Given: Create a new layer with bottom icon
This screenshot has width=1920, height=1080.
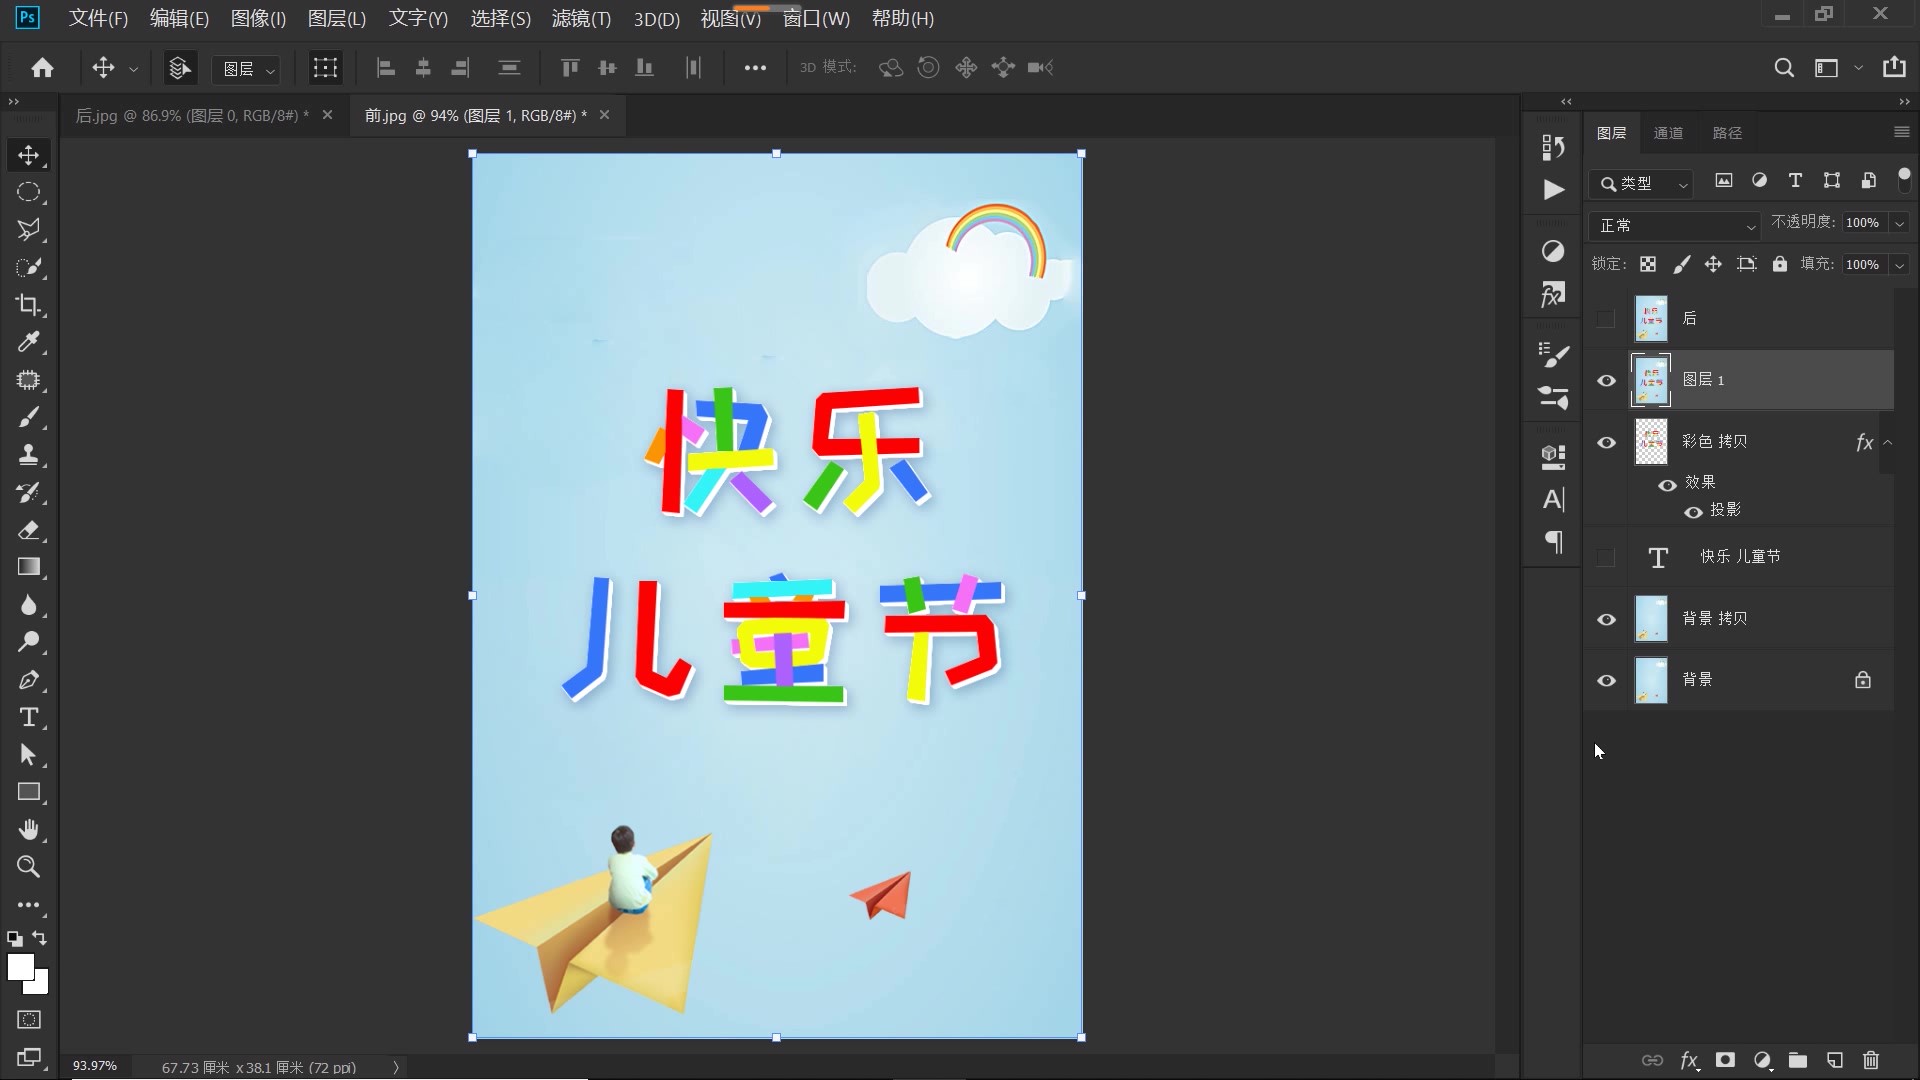Looking at the screenshot, I should 1834,1060.
